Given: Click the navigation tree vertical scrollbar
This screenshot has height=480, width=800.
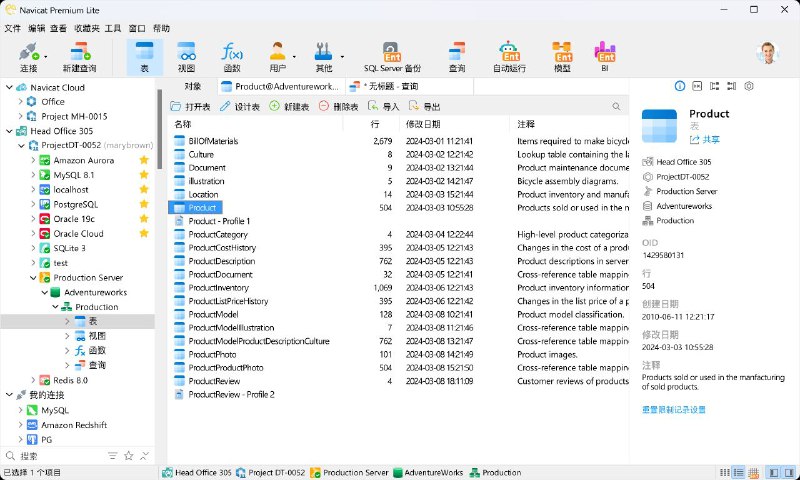Looking at the screenshot, I should [x=159, y=130].
